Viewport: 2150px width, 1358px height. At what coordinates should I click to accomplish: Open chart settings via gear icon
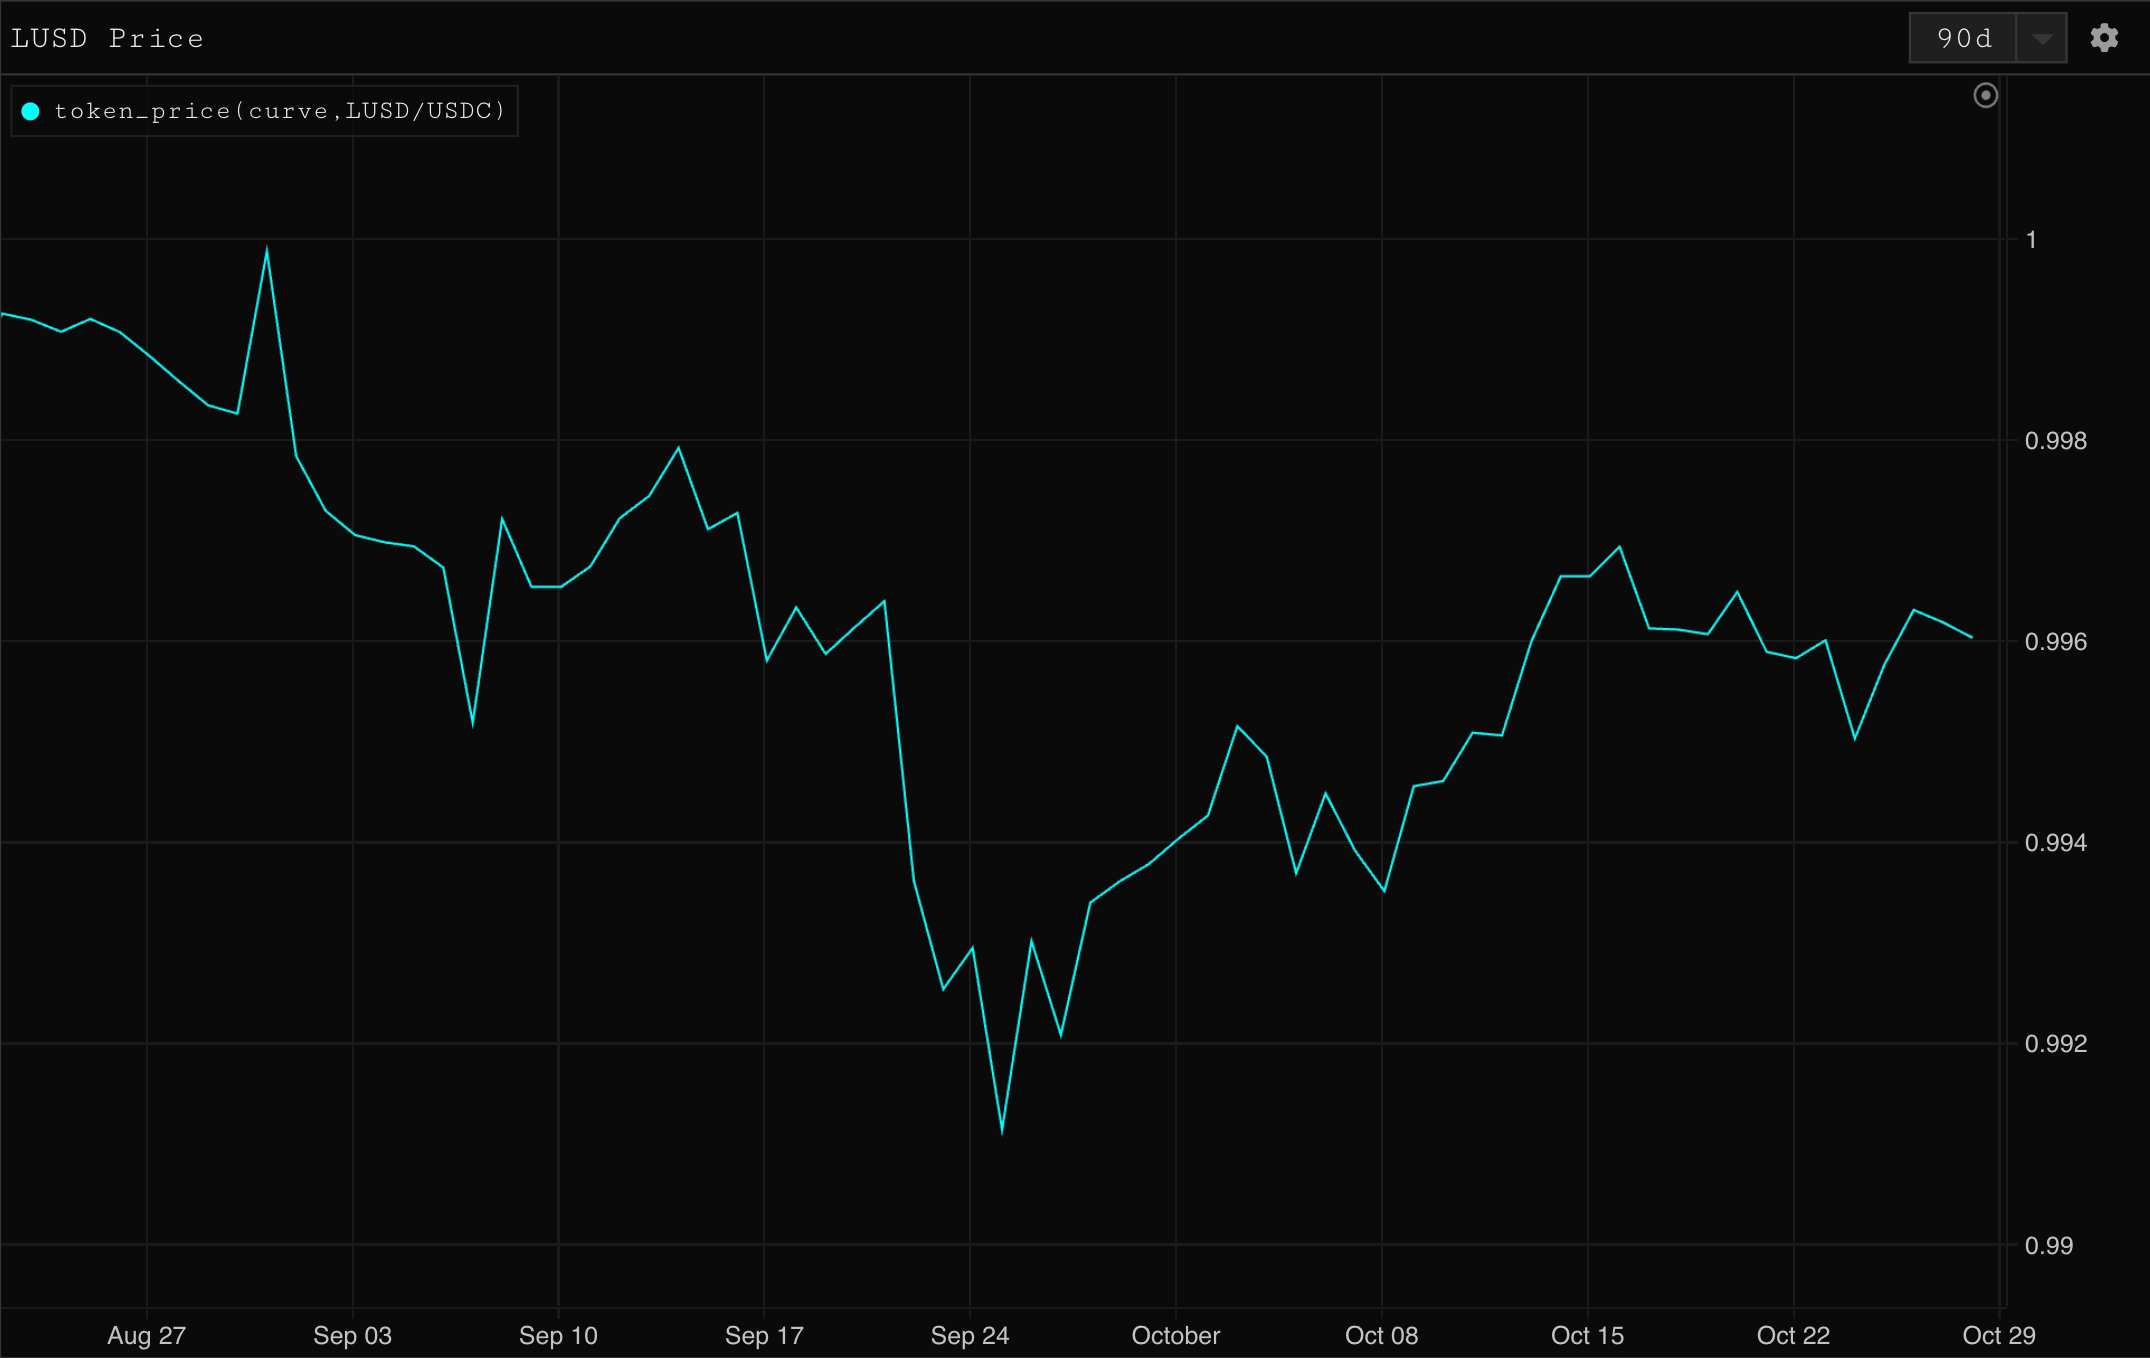(x=2104, y=38)
